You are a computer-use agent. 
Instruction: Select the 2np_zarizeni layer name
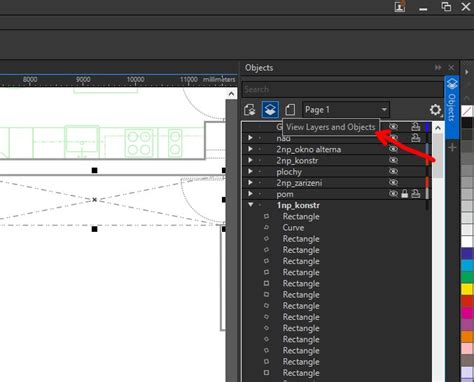point(299,183)
